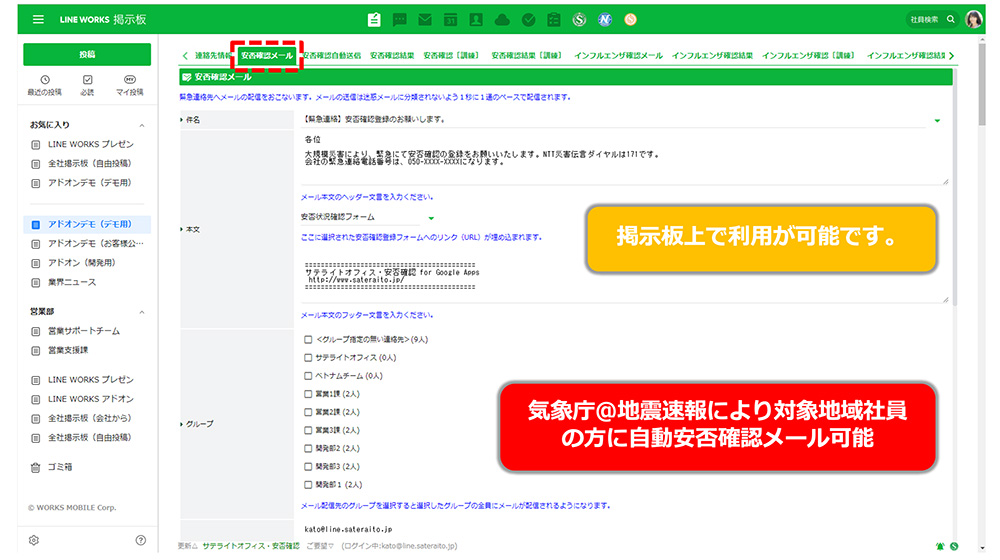
Task: Switch to the 安否確認メール tab
Action: 267,56
